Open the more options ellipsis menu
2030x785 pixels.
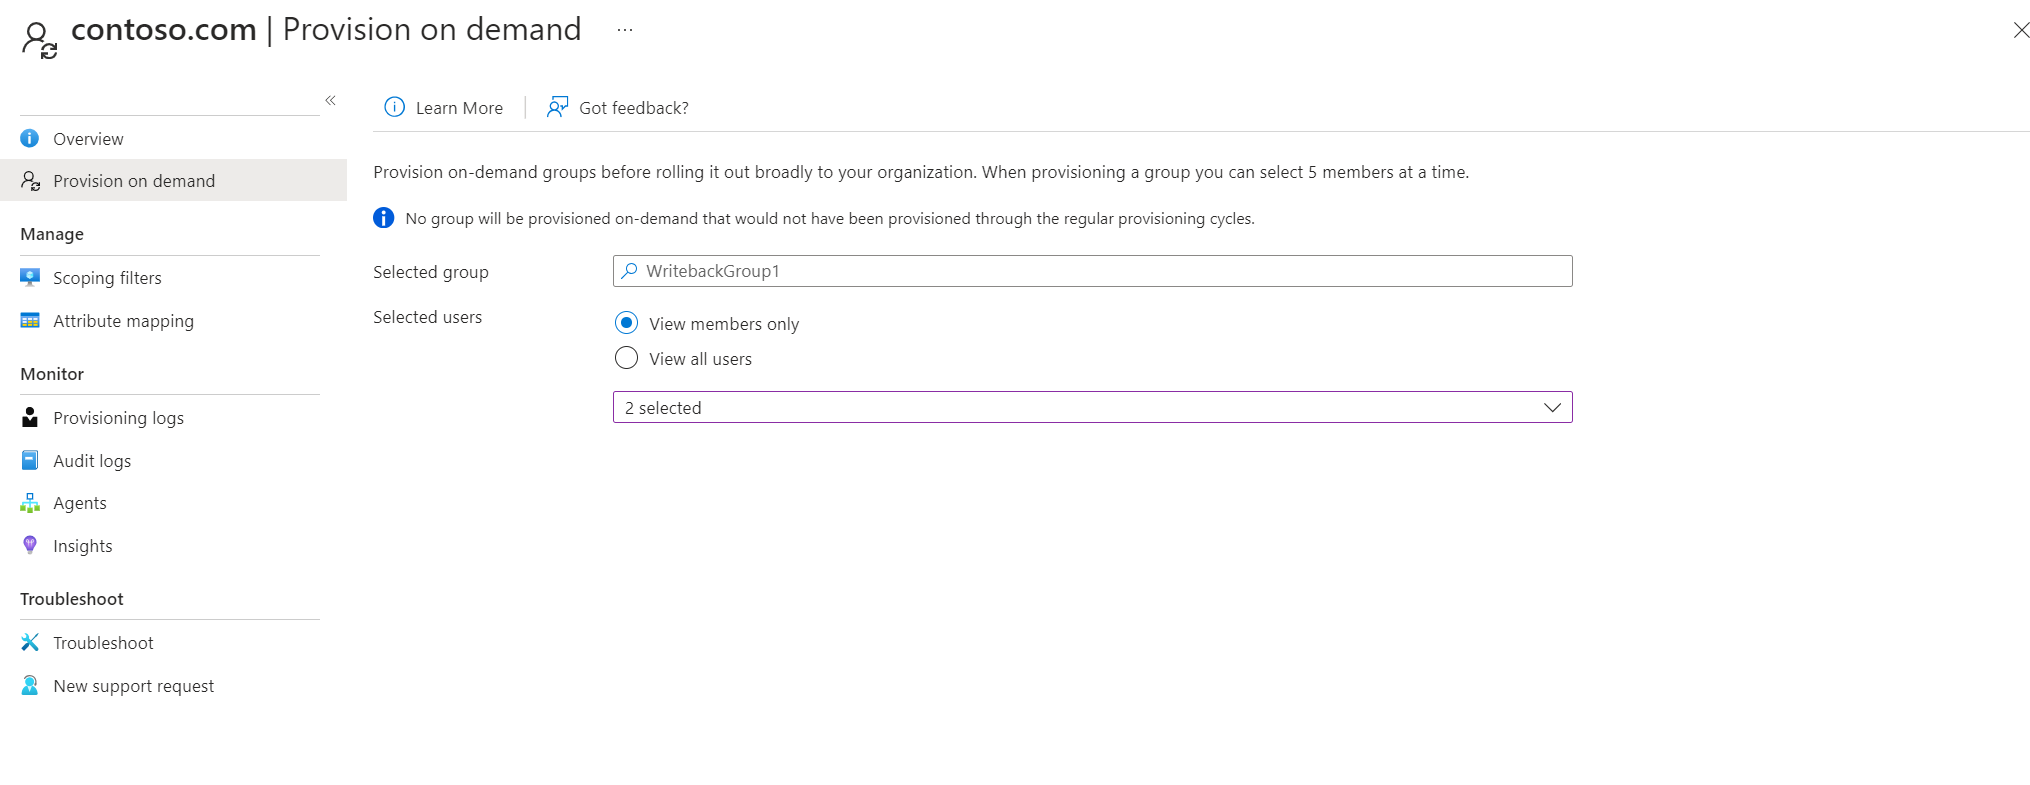tap(625, 30)
